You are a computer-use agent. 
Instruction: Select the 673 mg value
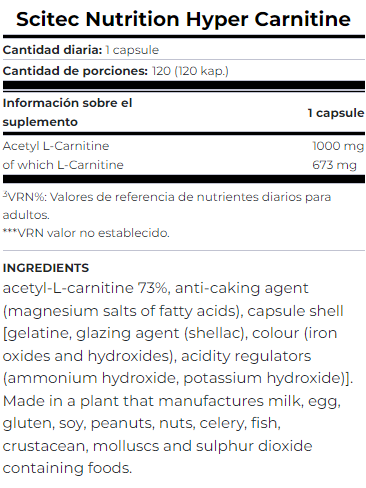(x=334, y=165)
